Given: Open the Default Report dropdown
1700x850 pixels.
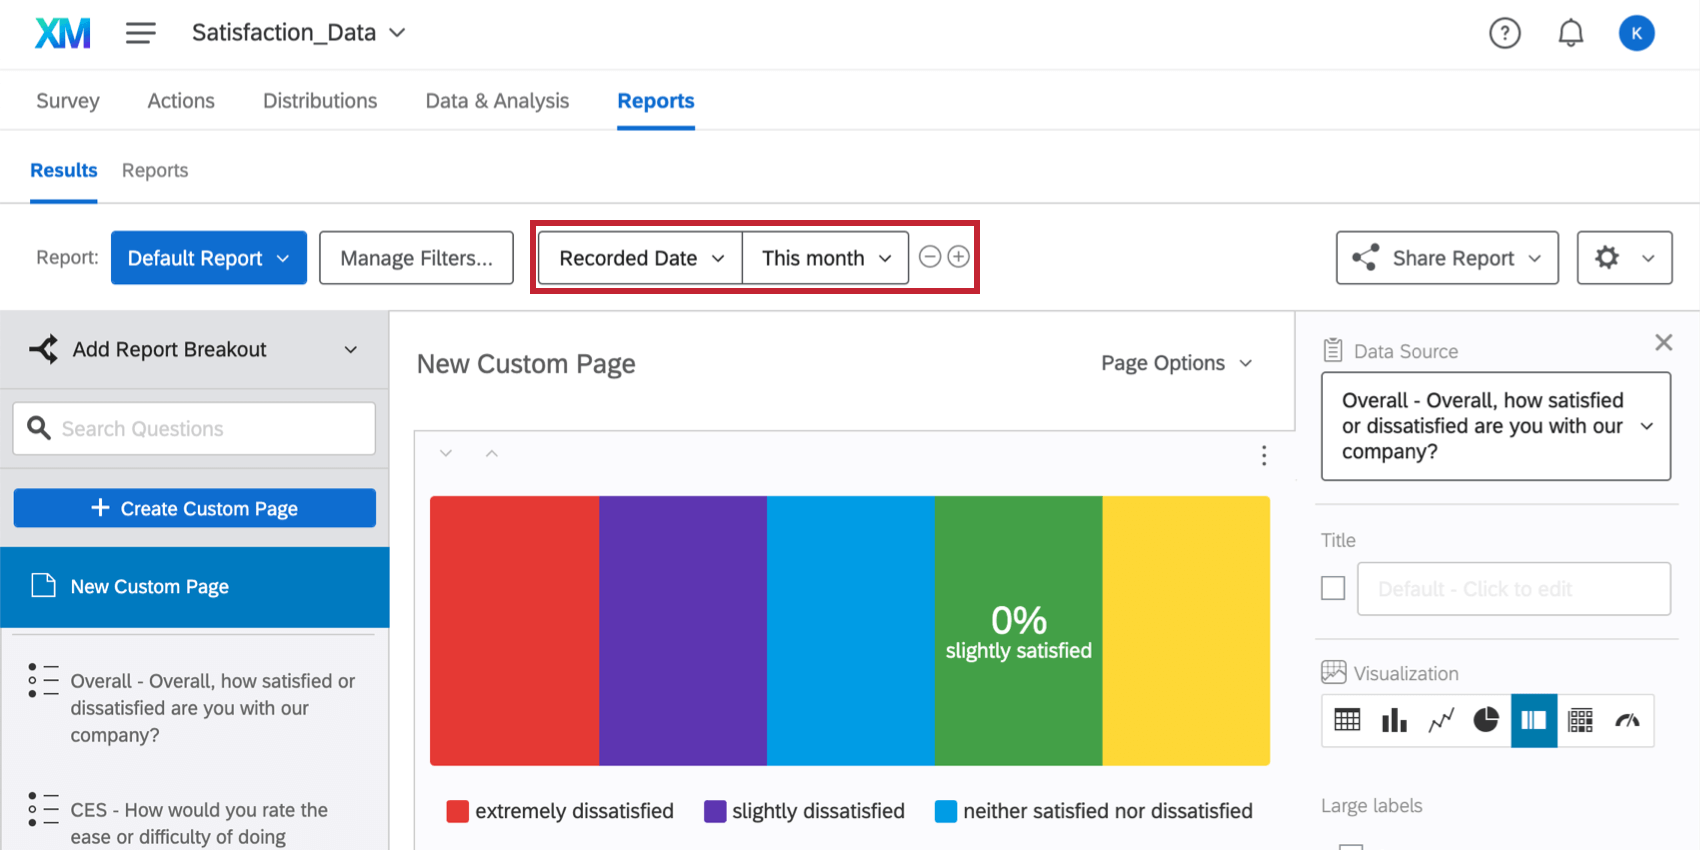Looking at the screenshot, I should coord(208,258).
